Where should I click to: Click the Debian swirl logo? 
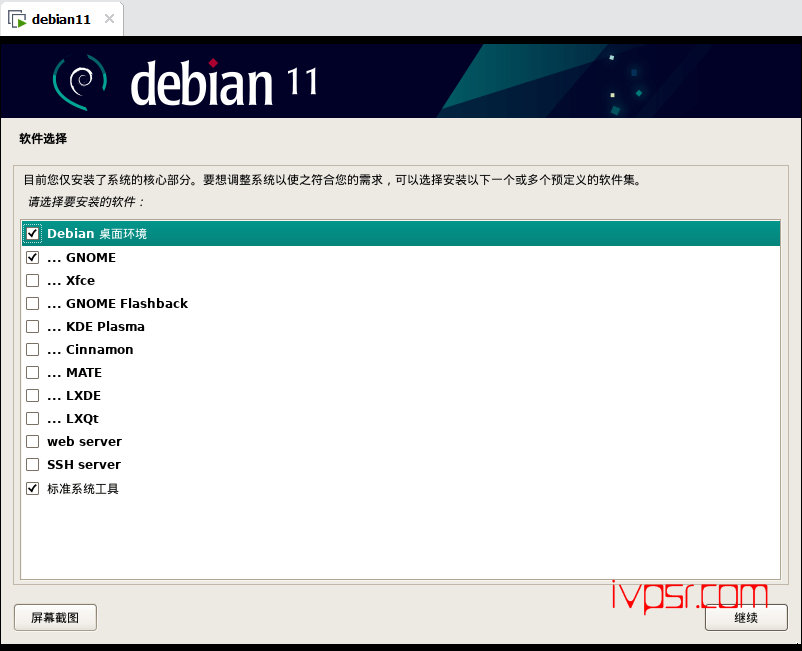pos(80,82)
